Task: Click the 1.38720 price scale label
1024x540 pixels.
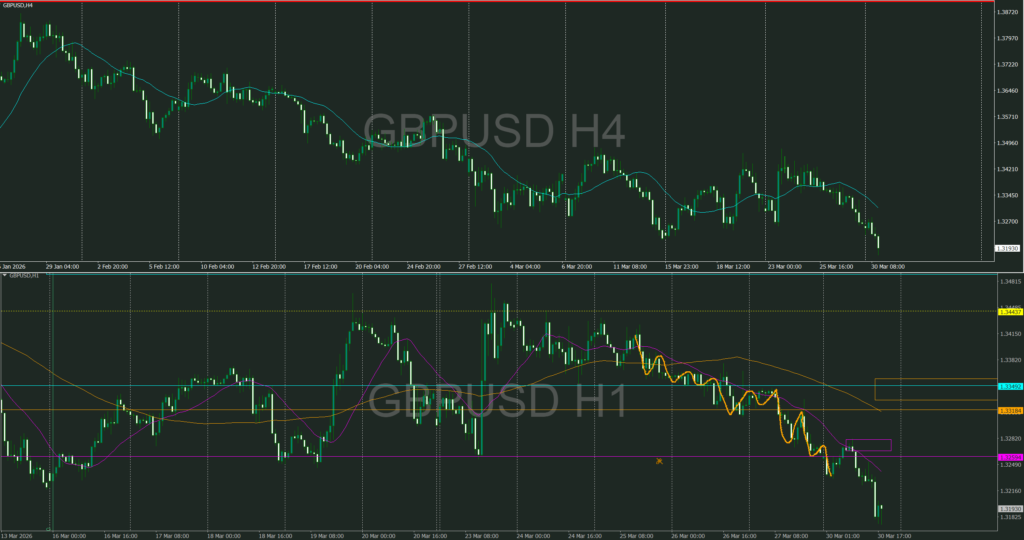Action: coord(1009,12)
